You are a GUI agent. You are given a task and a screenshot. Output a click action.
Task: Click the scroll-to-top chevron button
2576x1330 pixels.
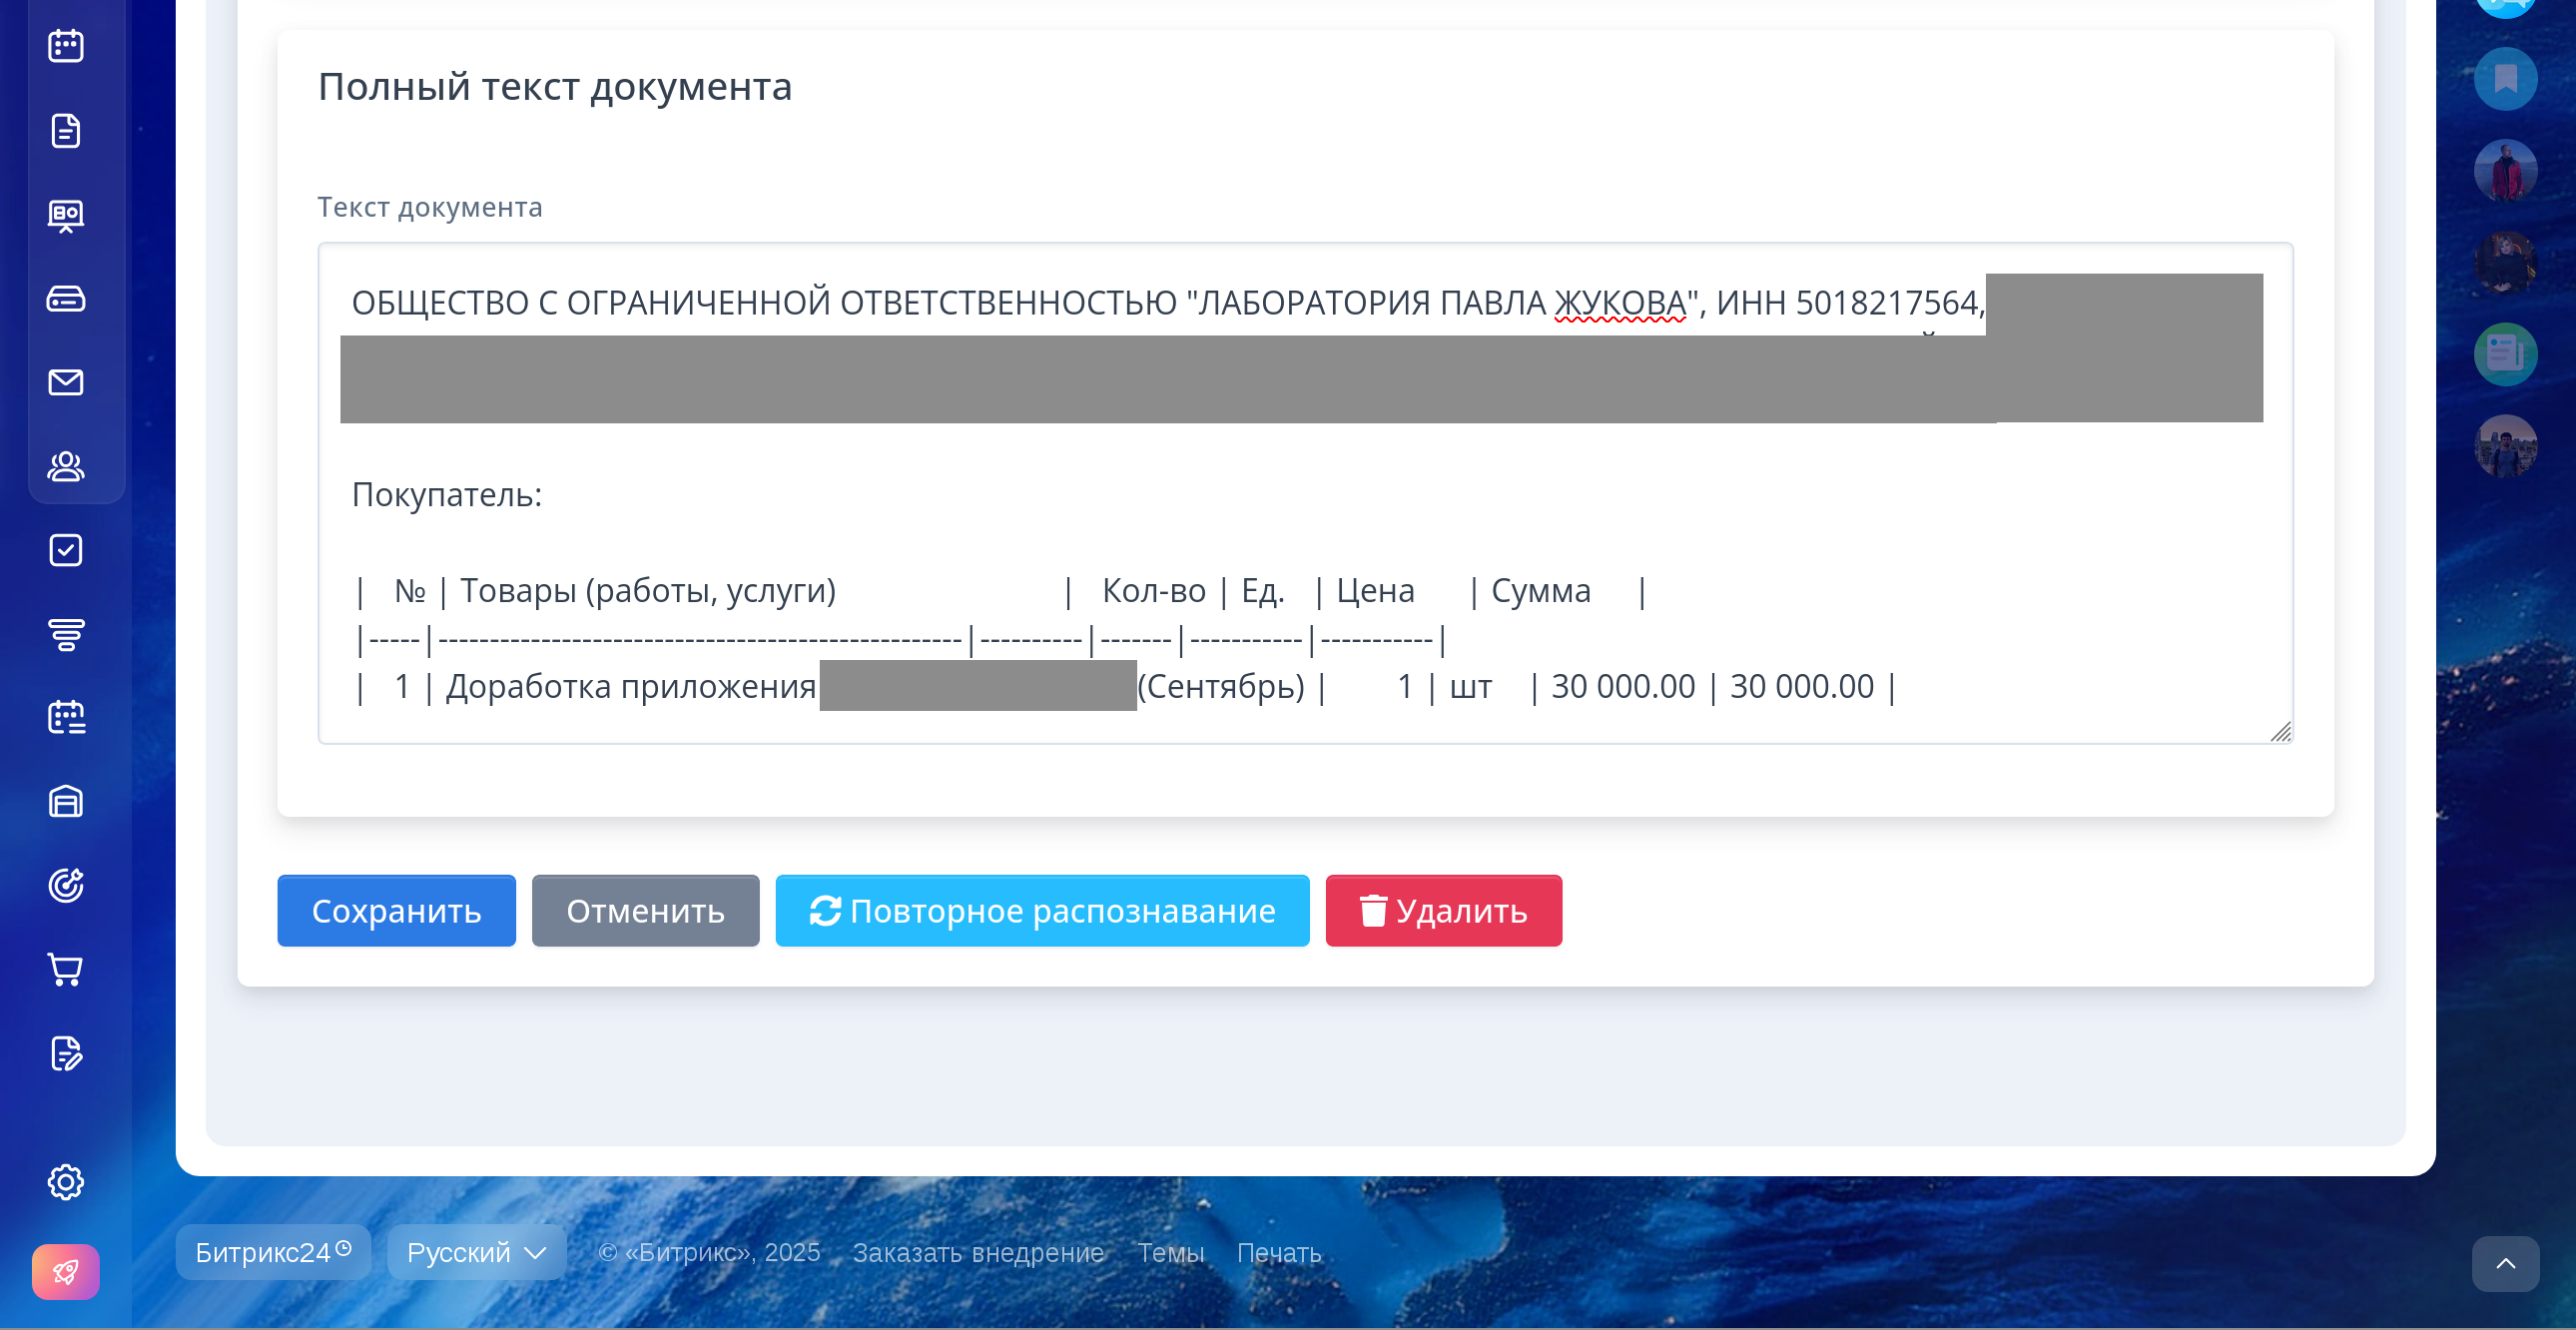click(x=2505, y=1263)
